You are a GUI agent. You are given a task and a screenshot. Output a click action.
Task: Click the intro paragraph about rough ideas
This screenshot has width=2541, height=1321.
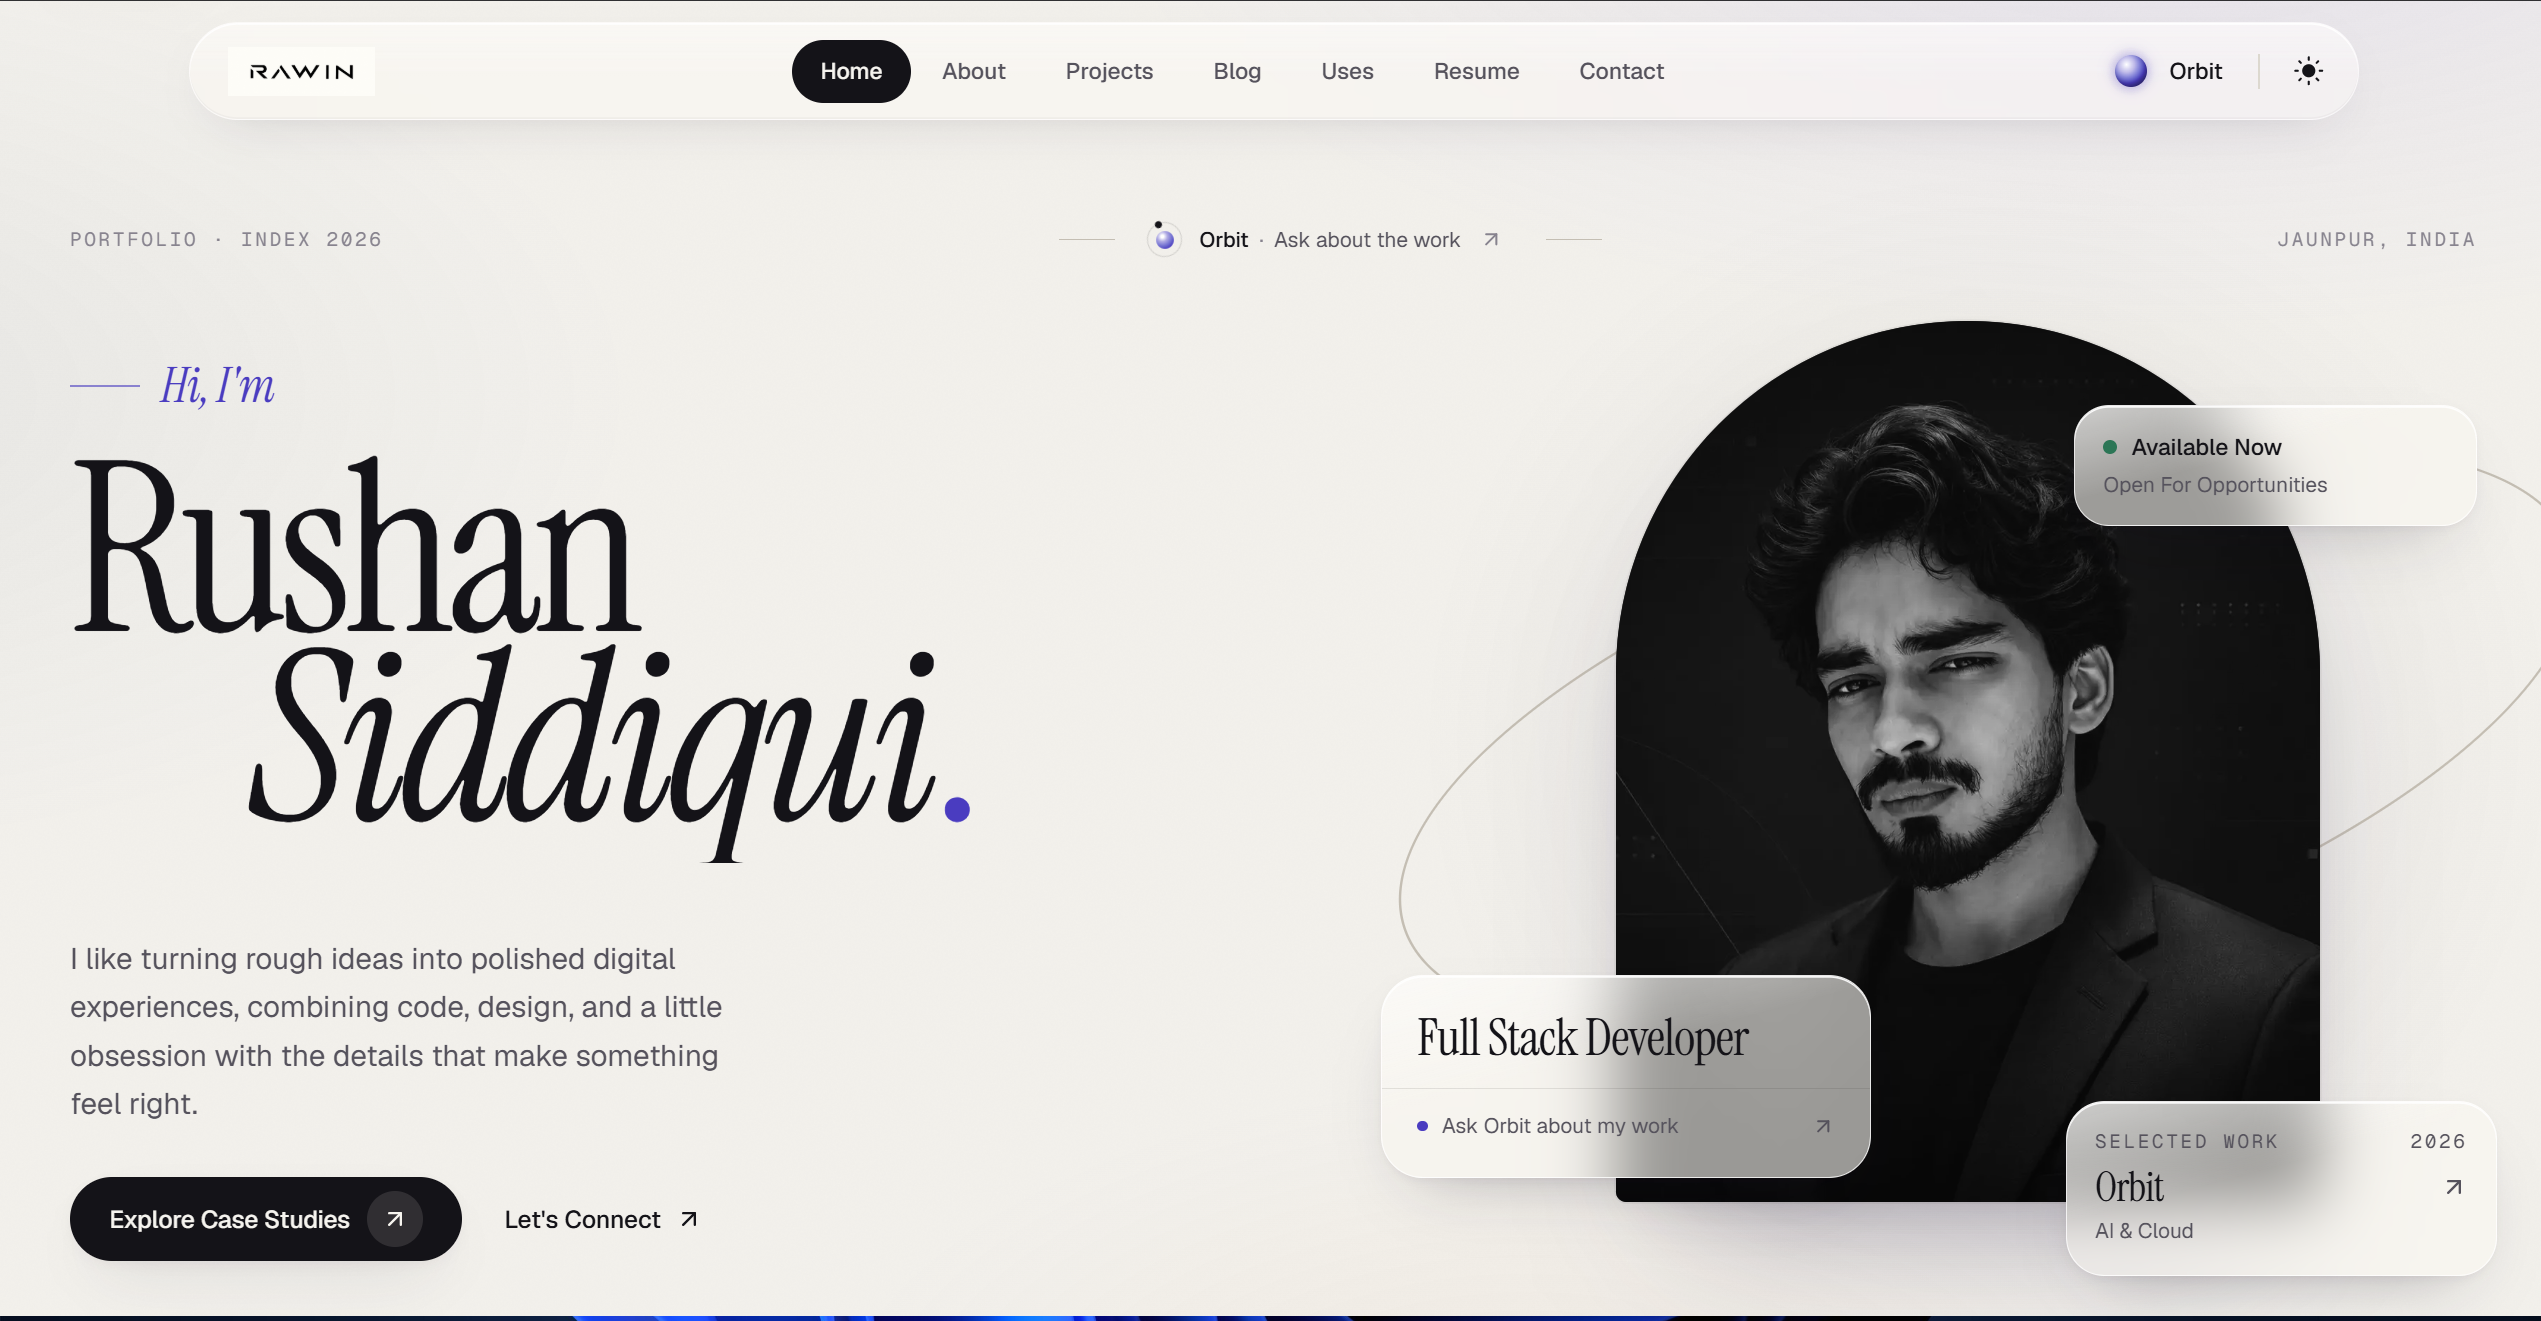click(396, 1031)
